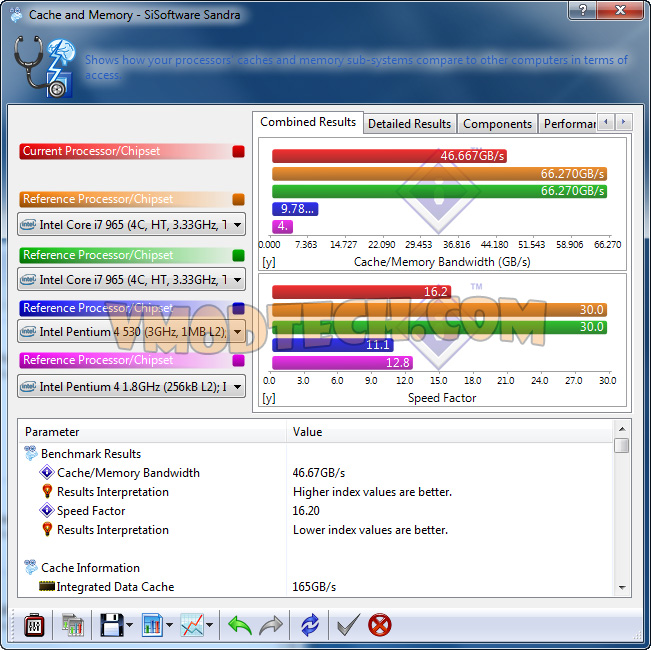Open the partially hidden Performance tab
The image size is (651, 650).
568,124
